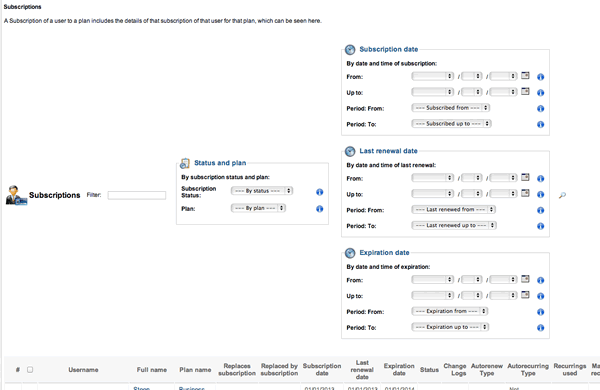
Task: Click info icon for Last renewal Up to
Action: (x=540, y=194)
